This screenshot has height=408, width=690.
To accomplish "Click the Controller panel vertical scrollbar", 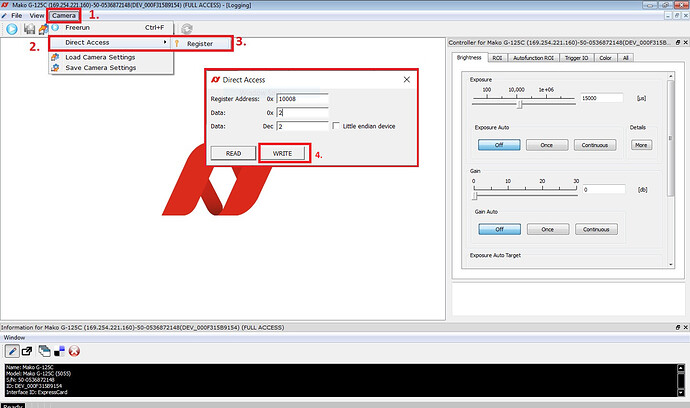I will click(671, 138).
